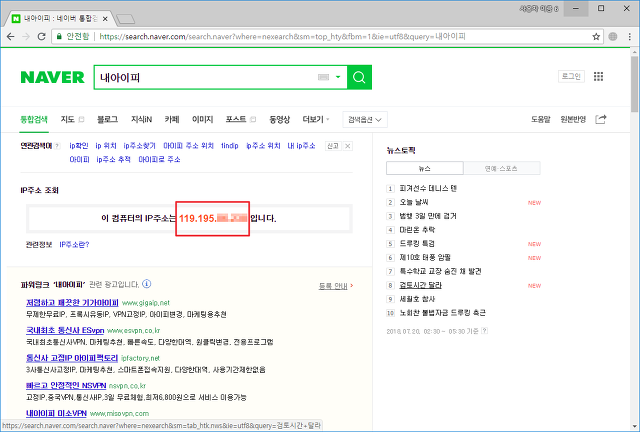Click the info icon beside 파워링크 ad notice
Image resolution: width=640 pixels, height=432 pixels.
coord(147,284)
